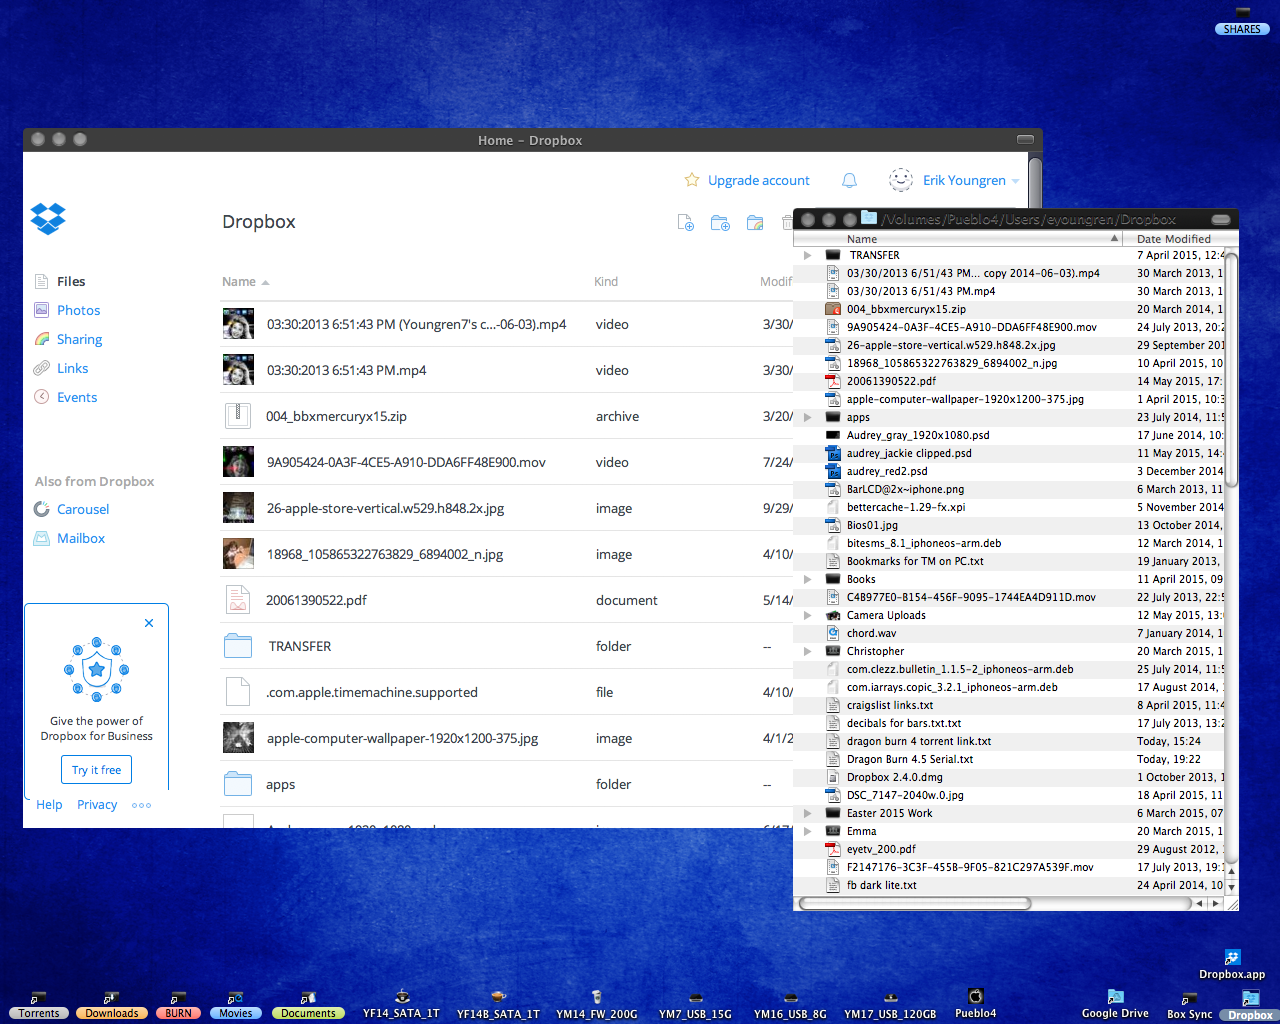The width and height of the screenshot is (1280, 1024).
Task: Expand the Camera Uploads folder in Finder
Action: pyautogui.click(x=808, y=615)
